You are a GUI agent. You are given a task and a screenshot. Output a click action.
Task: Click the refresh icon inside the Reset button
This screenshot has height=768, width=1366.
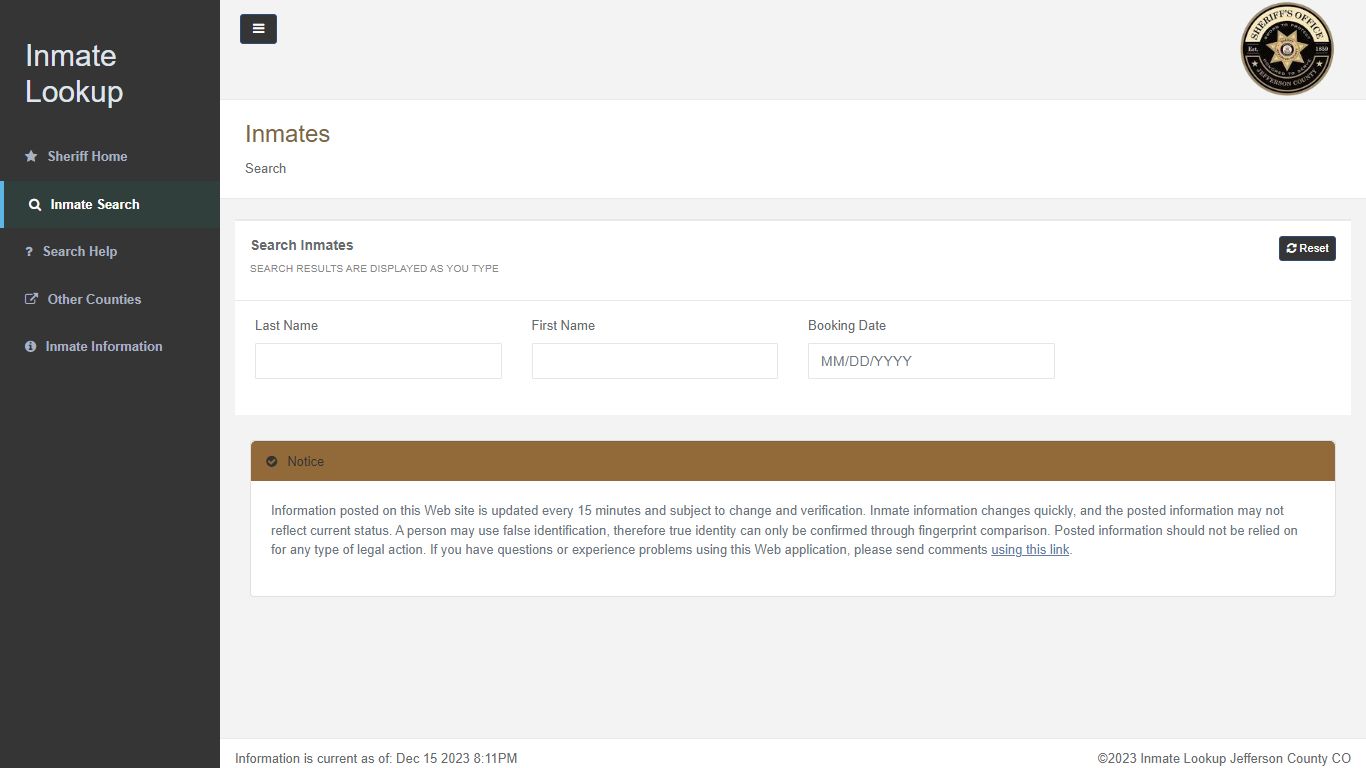click(1293, 248)
